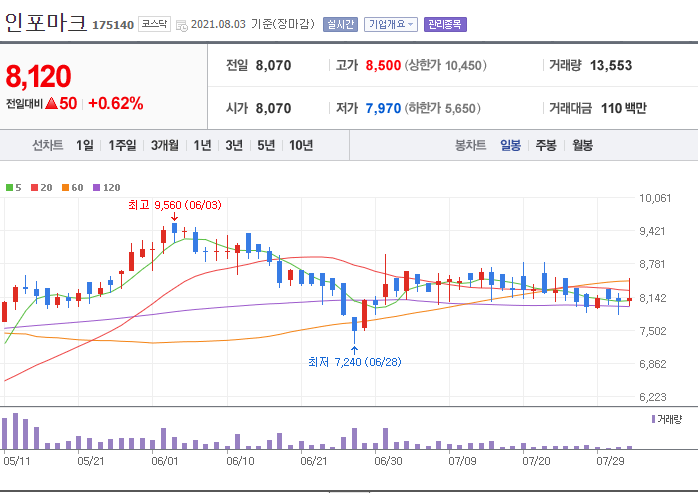Click the +0.62% change rate
Image resolution: width=698 pixels, height=493 pixels.
[x=116, y=104]
